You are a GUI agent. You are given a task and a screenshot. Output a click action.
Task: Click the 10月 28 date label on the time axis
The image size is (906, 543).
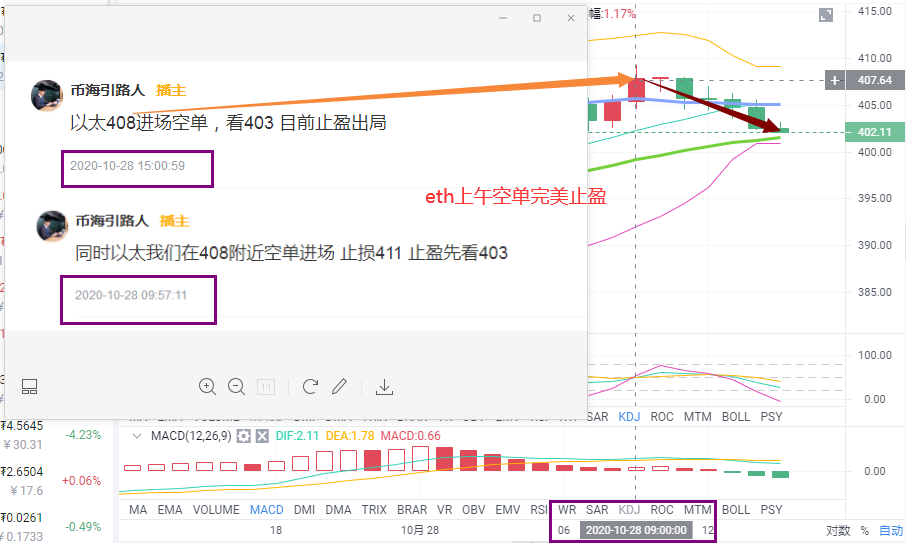click(x=419, y=530)
